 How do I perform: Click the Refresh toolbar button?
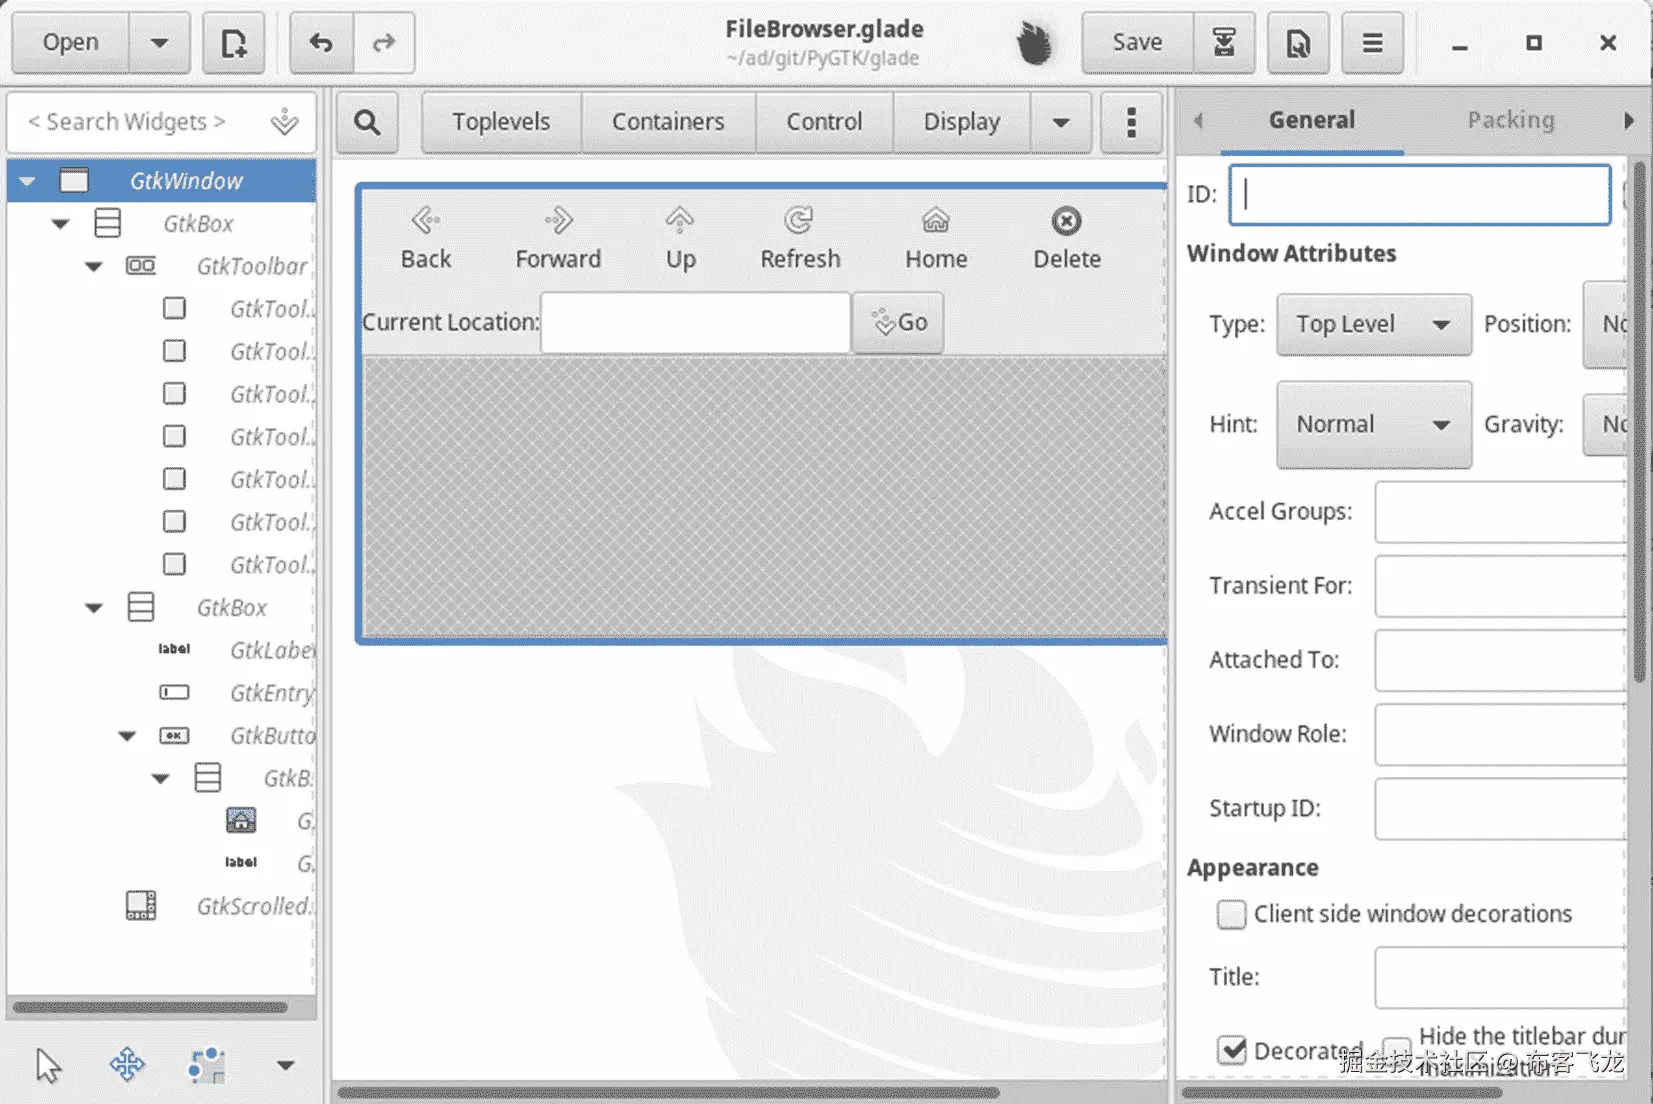[x=800, y=239]
